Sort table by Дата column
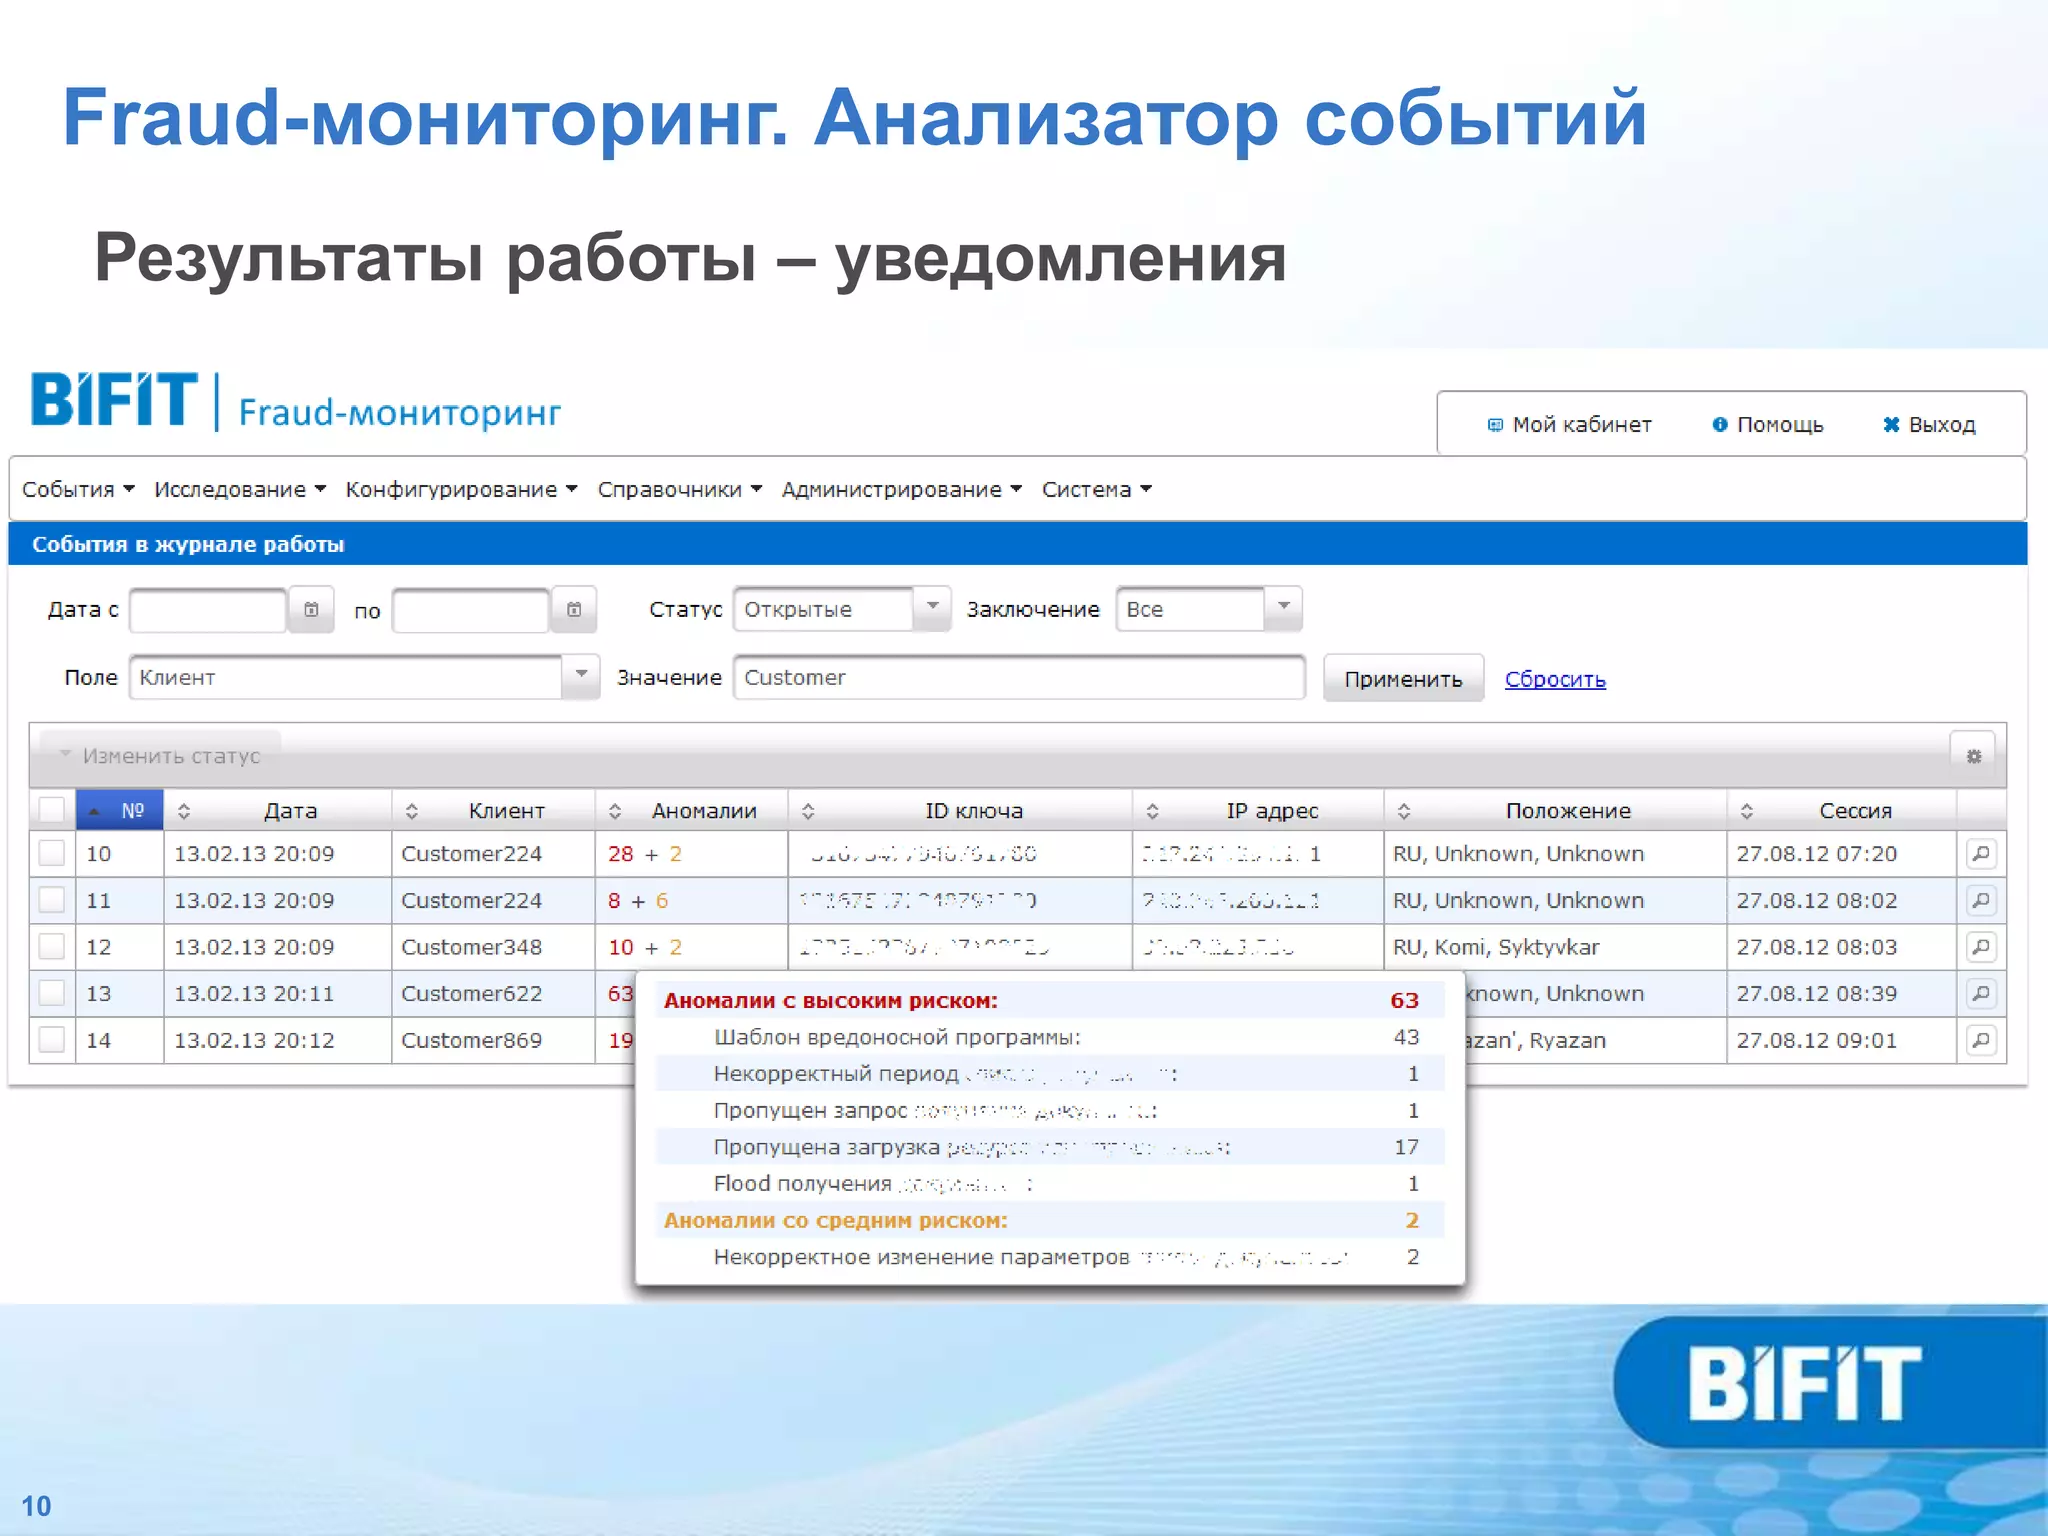2048x1536 pixels. [x=277, y=810]
